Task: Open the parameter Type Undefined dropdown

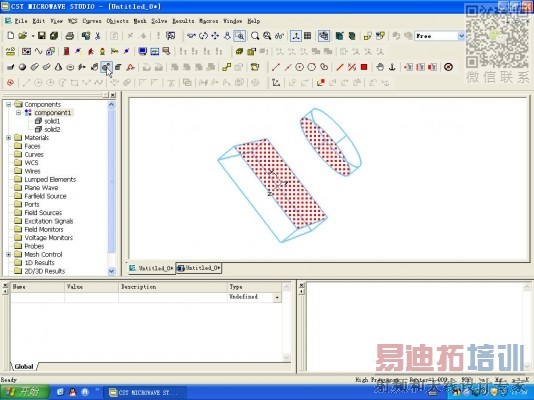Action: pos(277,297)
